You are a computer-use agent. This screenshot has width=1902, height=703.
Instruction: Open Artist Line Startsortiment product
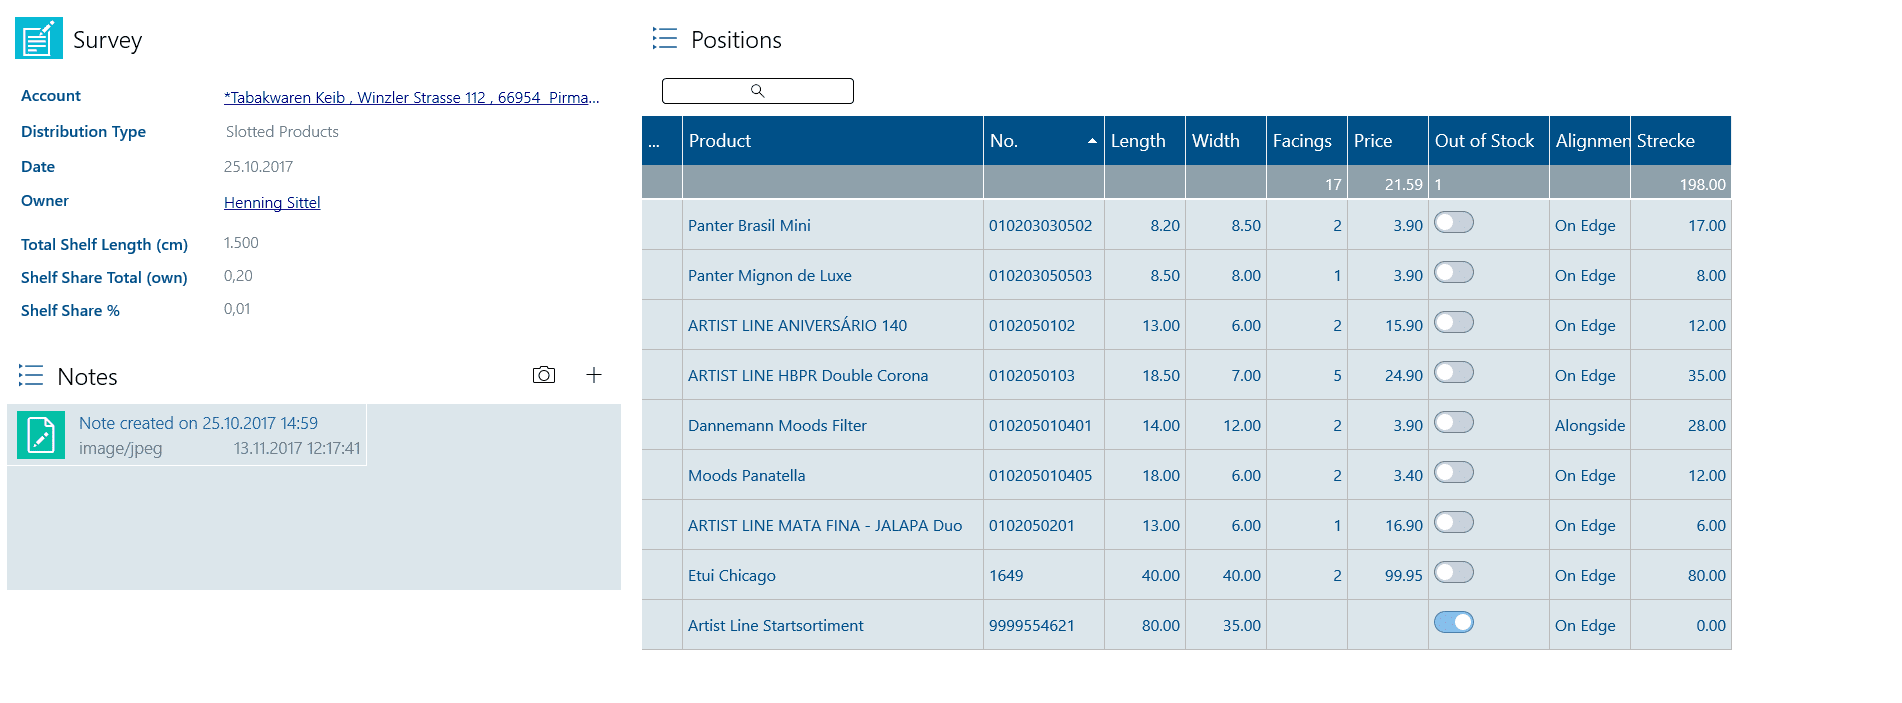pyautogui.click(x=775, y=625)
